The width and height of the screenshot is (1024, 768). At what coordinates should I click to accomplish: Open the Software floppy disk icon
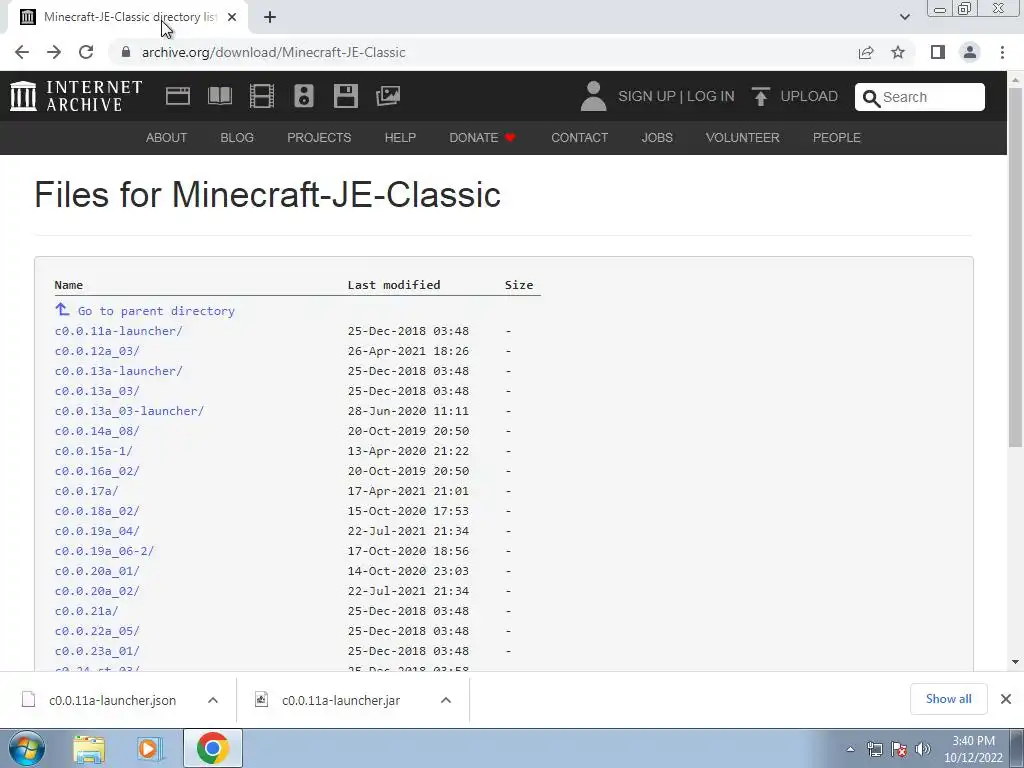345,96
